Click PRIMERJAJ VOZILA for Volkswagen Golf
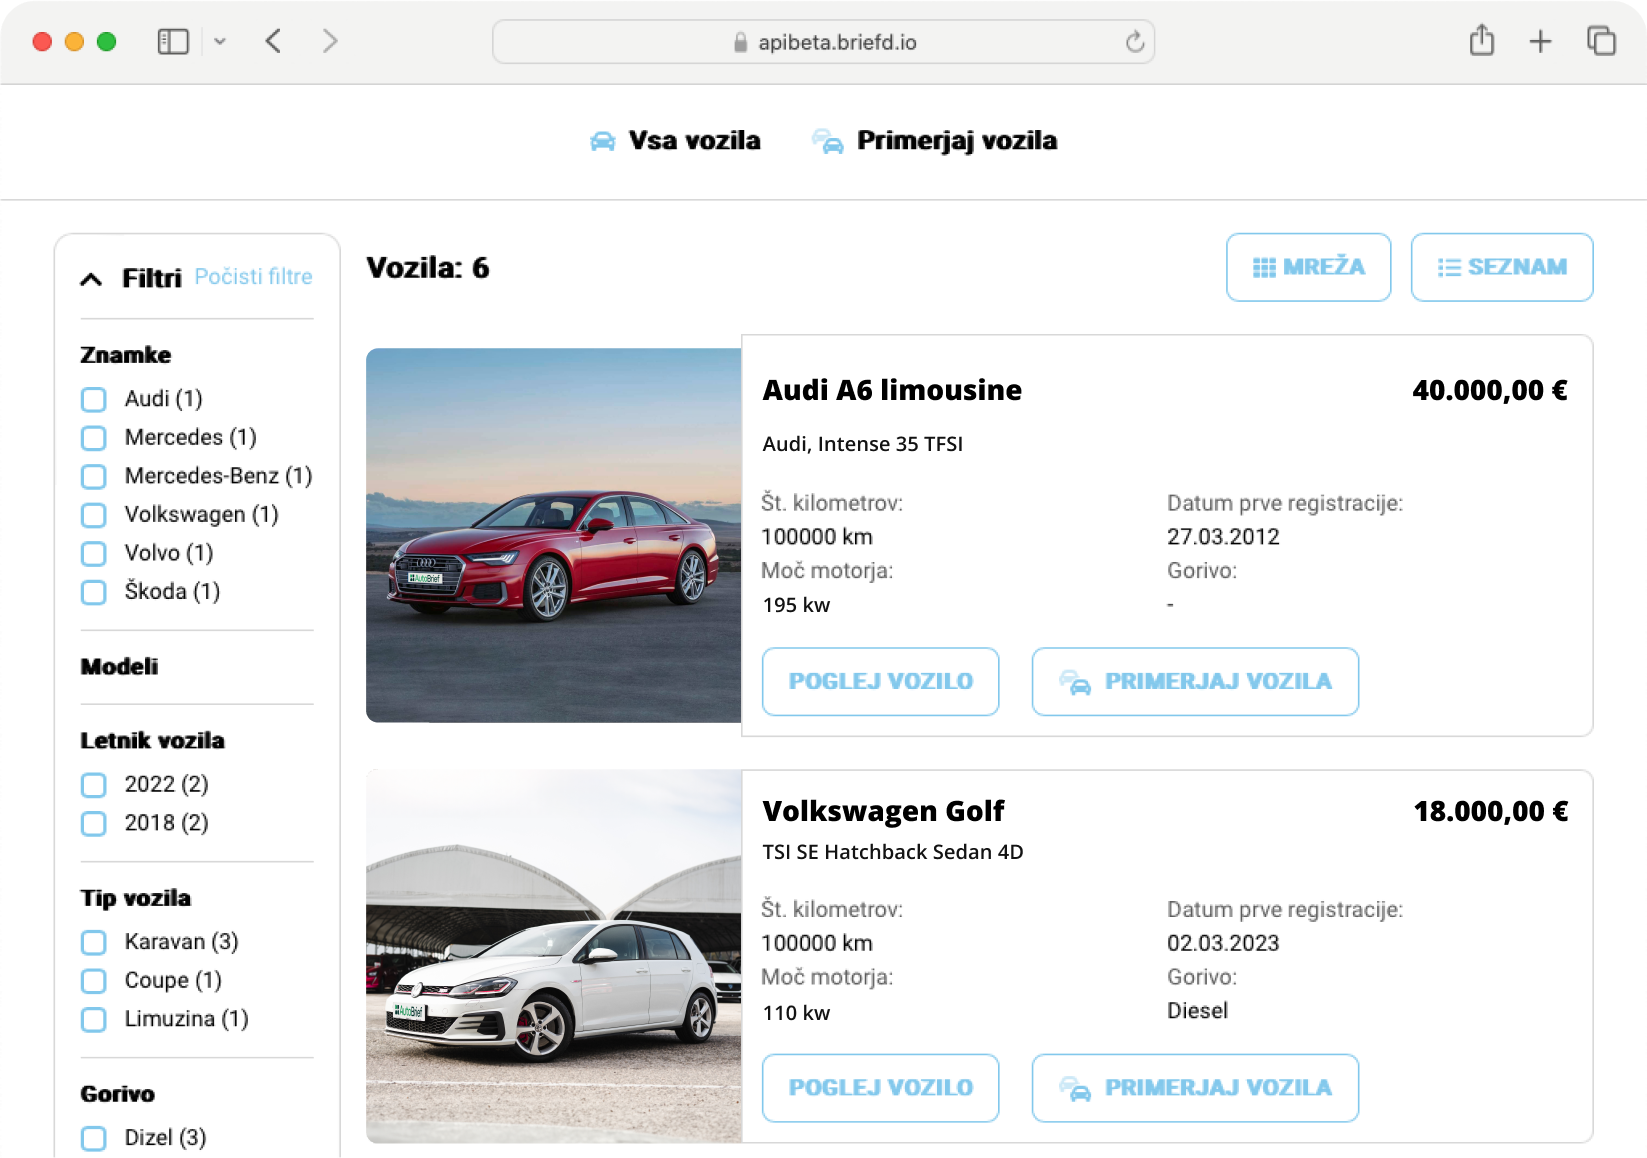 1195,1087
